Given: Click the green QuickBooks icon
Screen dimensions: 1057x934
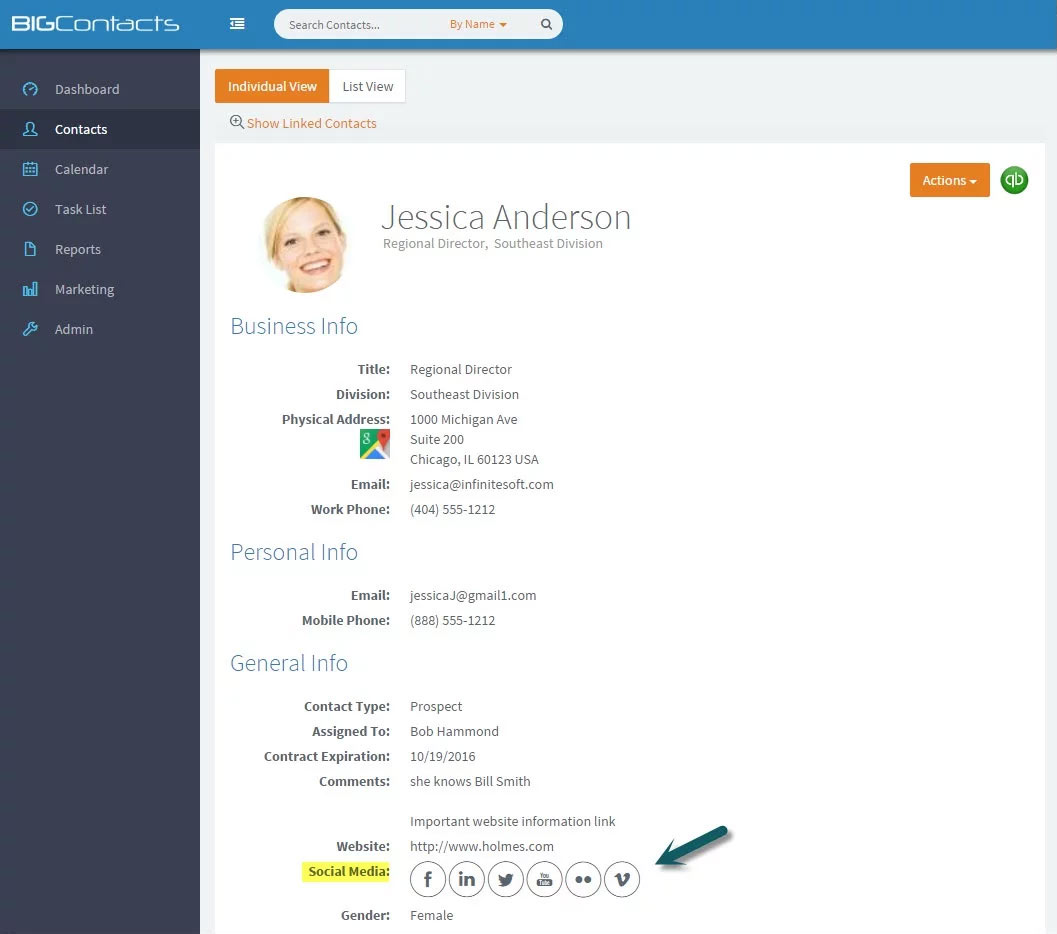Looking at the screenshot, I should click(x=1014, y=180).
